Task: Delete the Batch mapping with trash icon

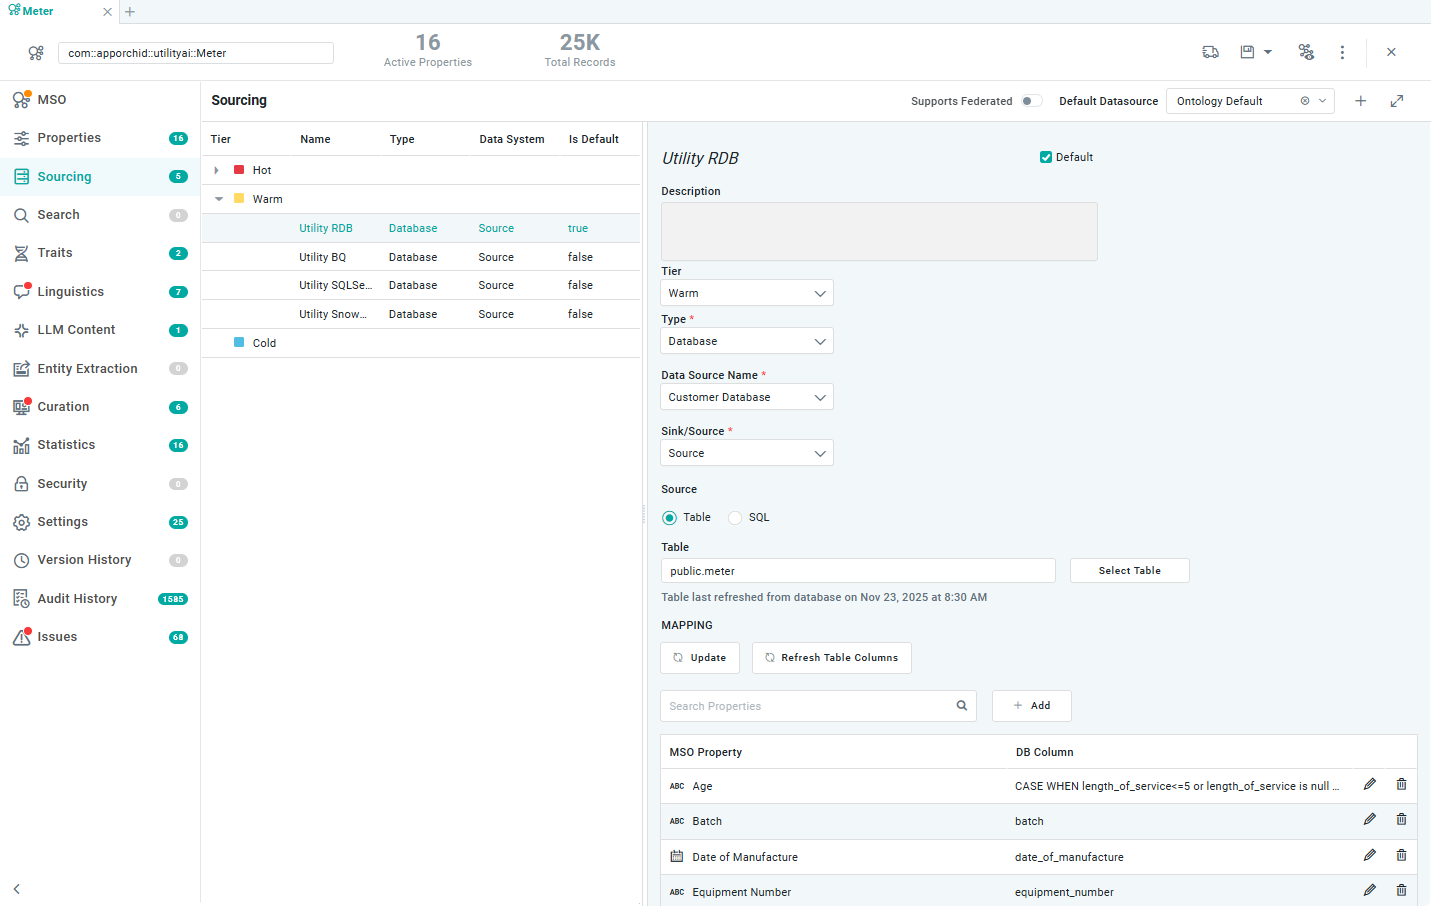Action: tap(1401, 820)
